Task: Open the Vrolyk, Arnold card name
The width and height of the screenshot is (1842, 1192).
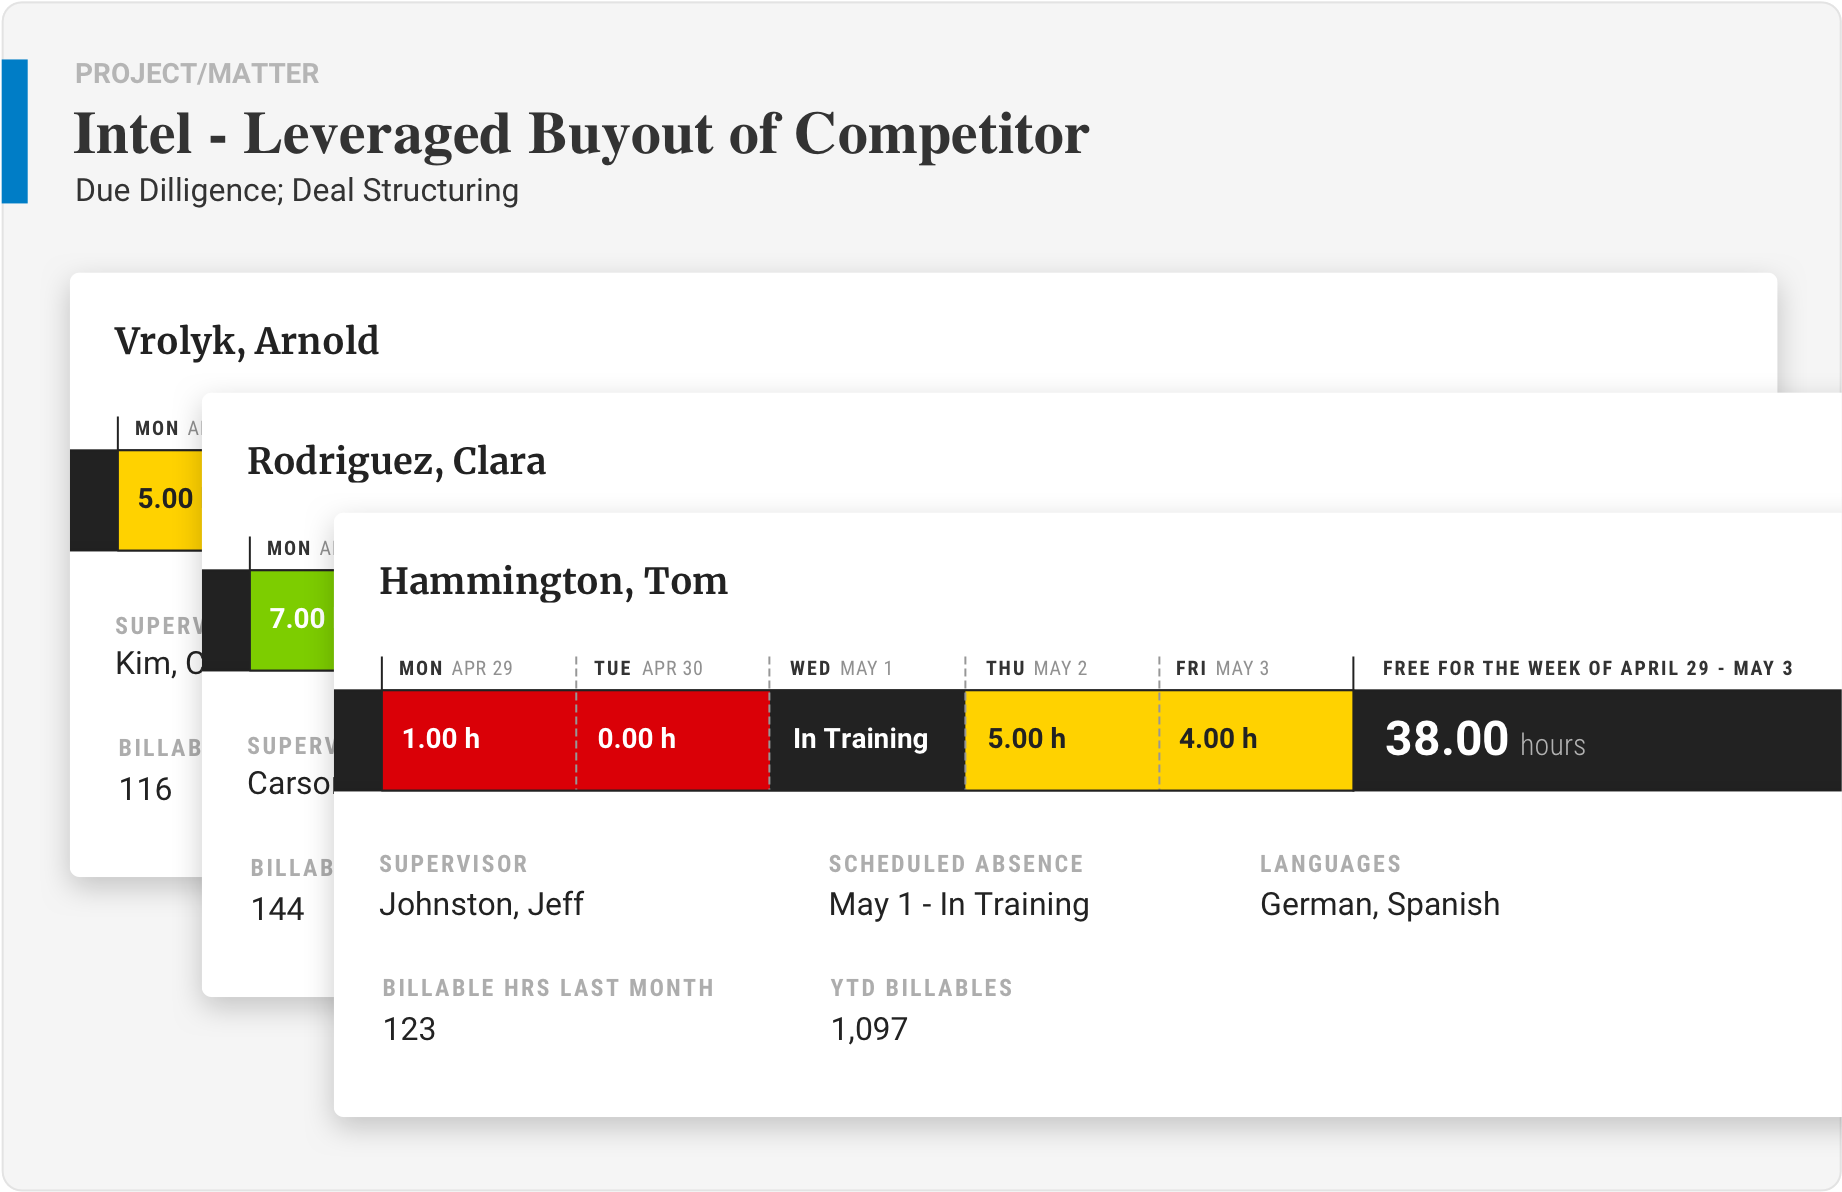Action: 246,341
